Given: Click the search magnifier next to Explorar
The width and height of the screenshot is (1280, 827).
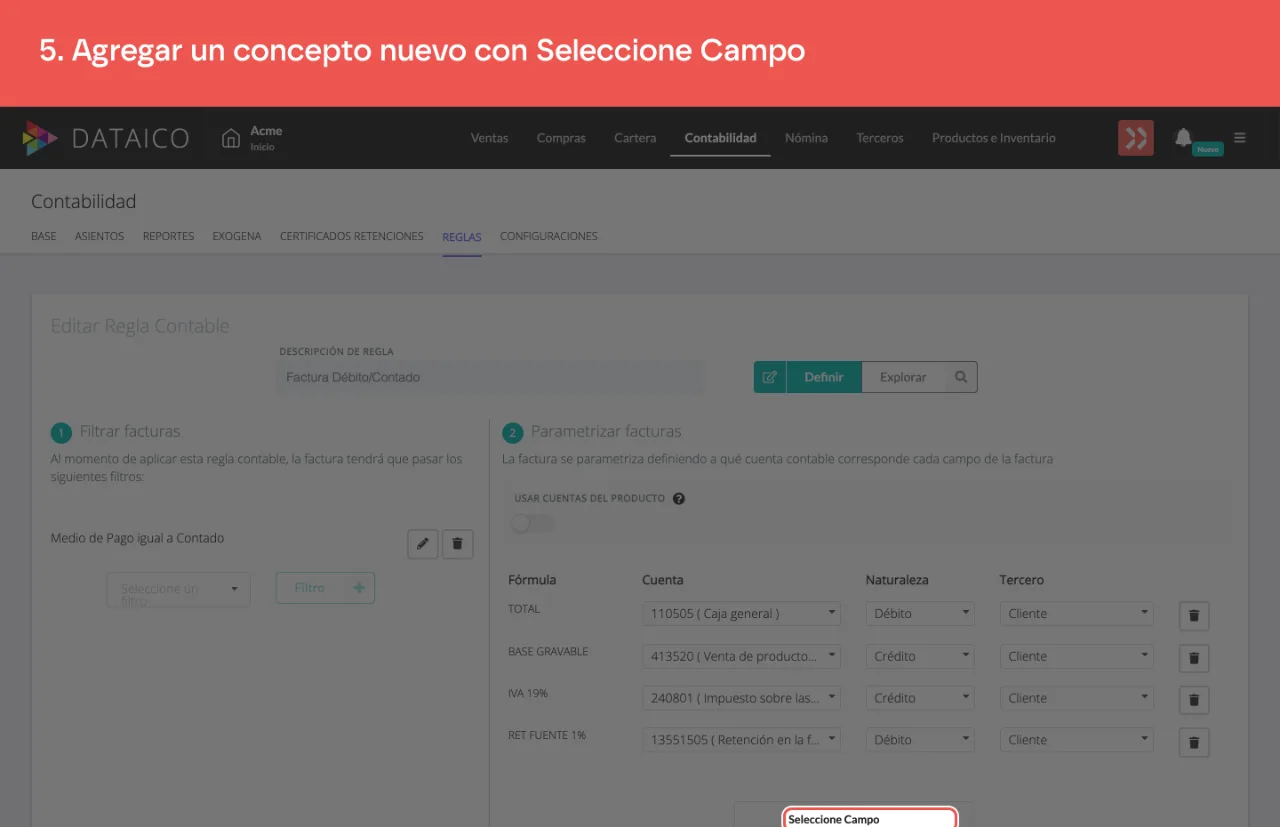Looking at the screenshot, I should [x=961, y=377].
